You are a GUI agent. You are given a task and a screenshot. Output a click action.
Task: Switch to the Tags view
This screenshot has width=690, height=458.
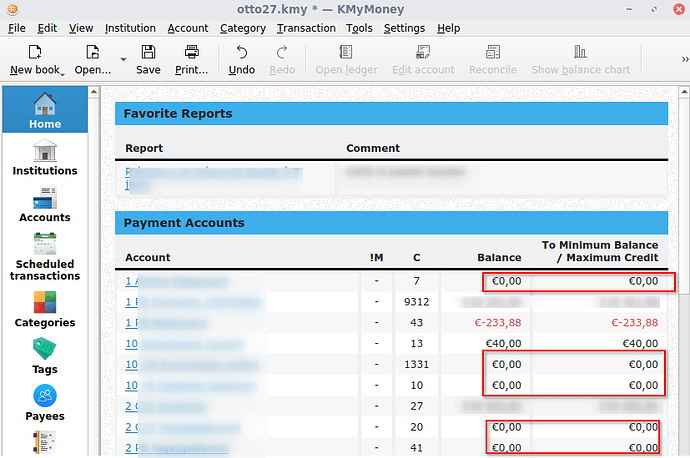coord(44,356)
